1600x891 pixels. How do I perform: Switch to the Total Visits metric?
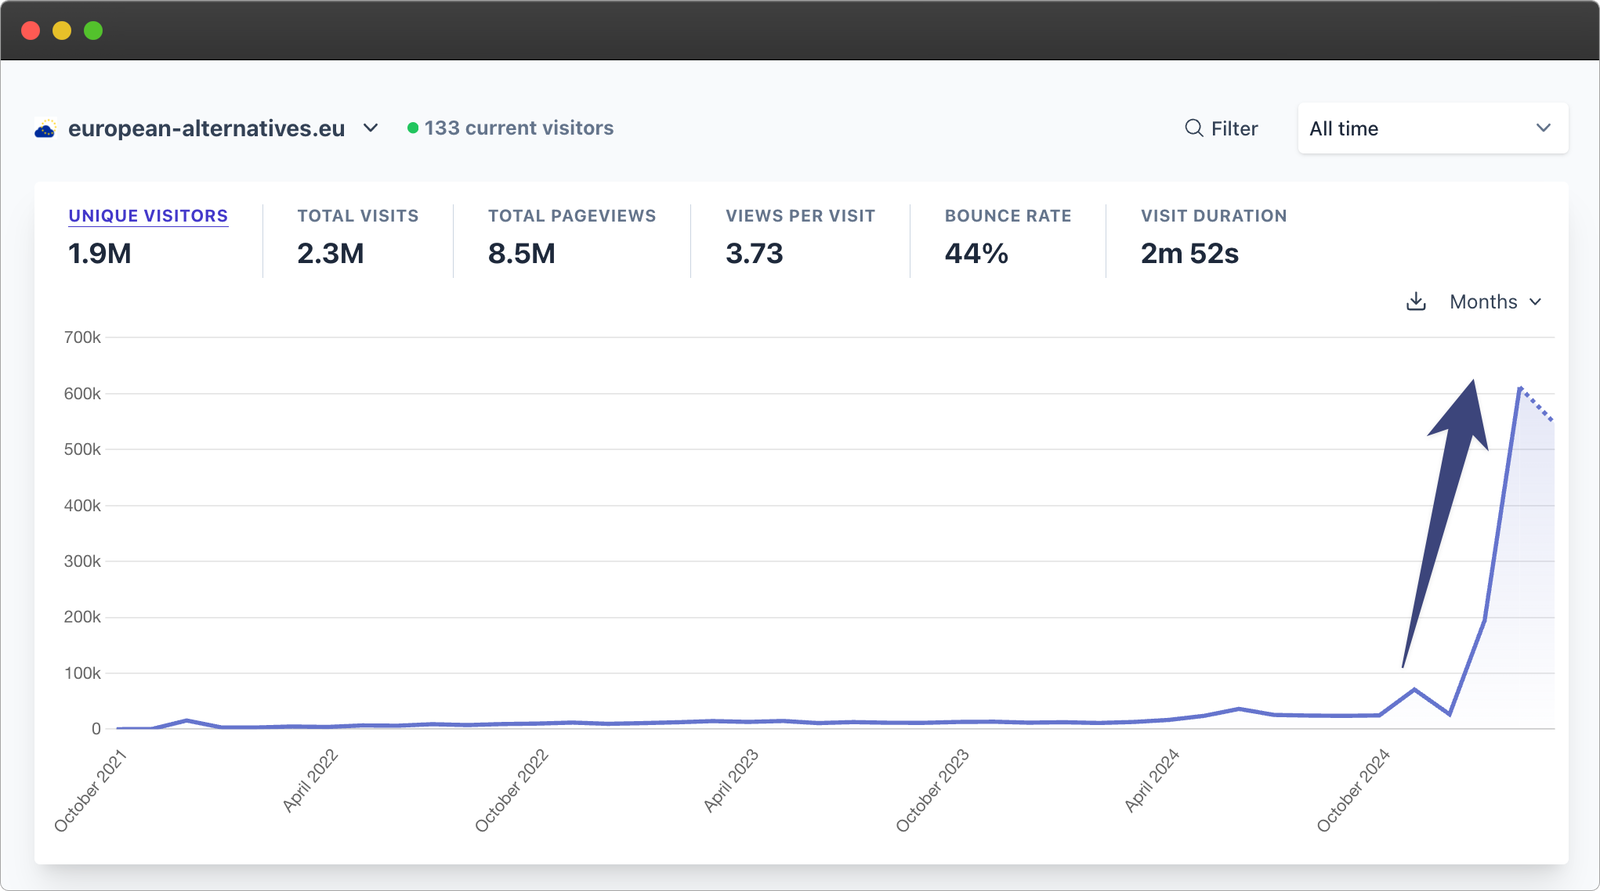357,216
